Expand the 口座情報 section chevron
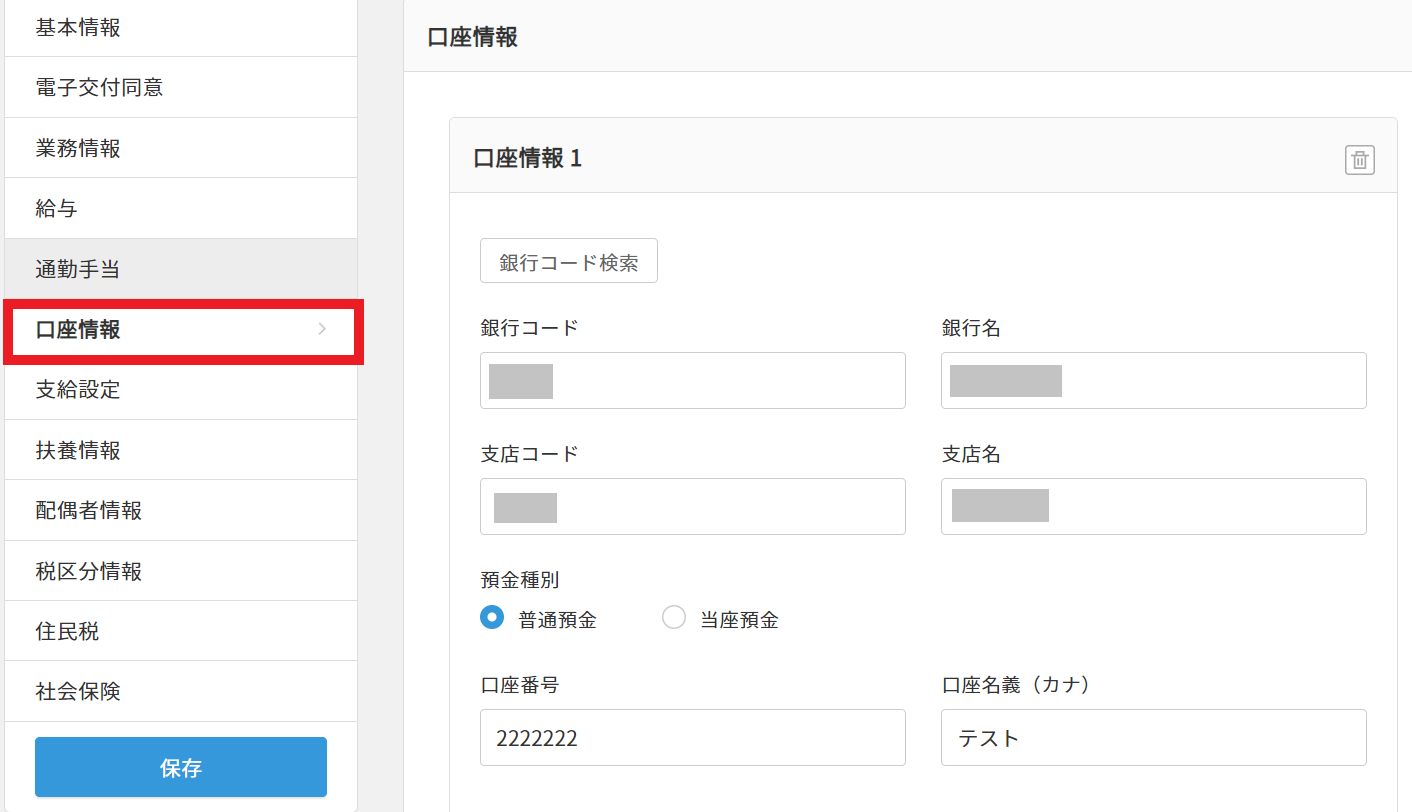1412x812 pixels. [x=322, y=330]
